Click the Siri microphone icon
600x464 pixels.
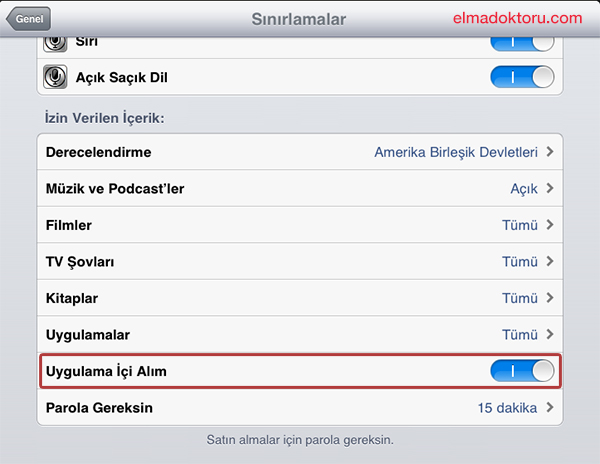point(55,44)
